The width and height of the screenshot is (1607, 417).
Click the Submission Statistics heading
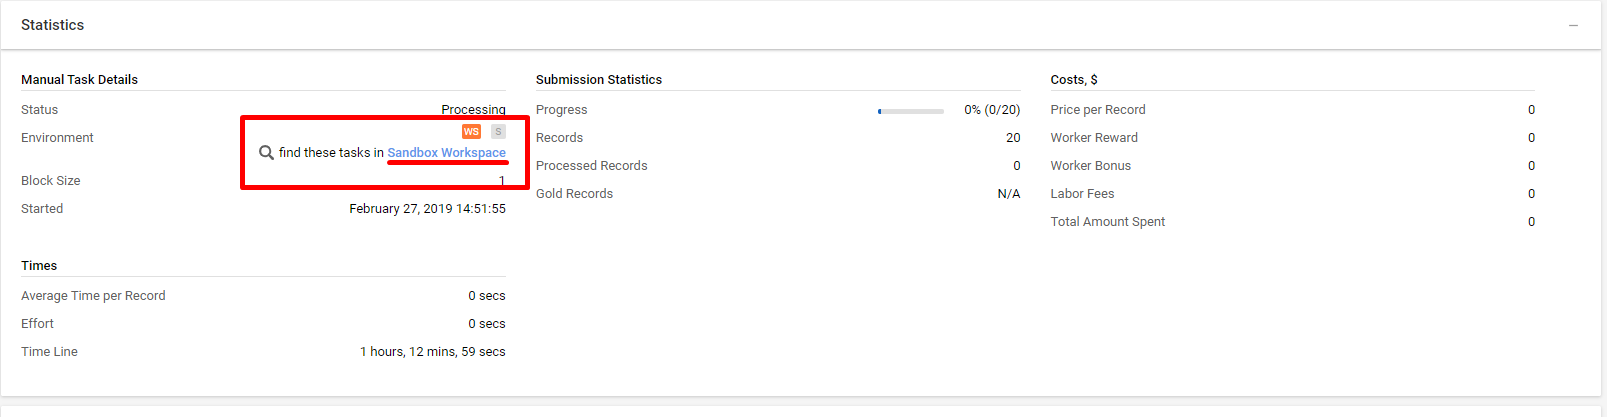pos(599,80)
